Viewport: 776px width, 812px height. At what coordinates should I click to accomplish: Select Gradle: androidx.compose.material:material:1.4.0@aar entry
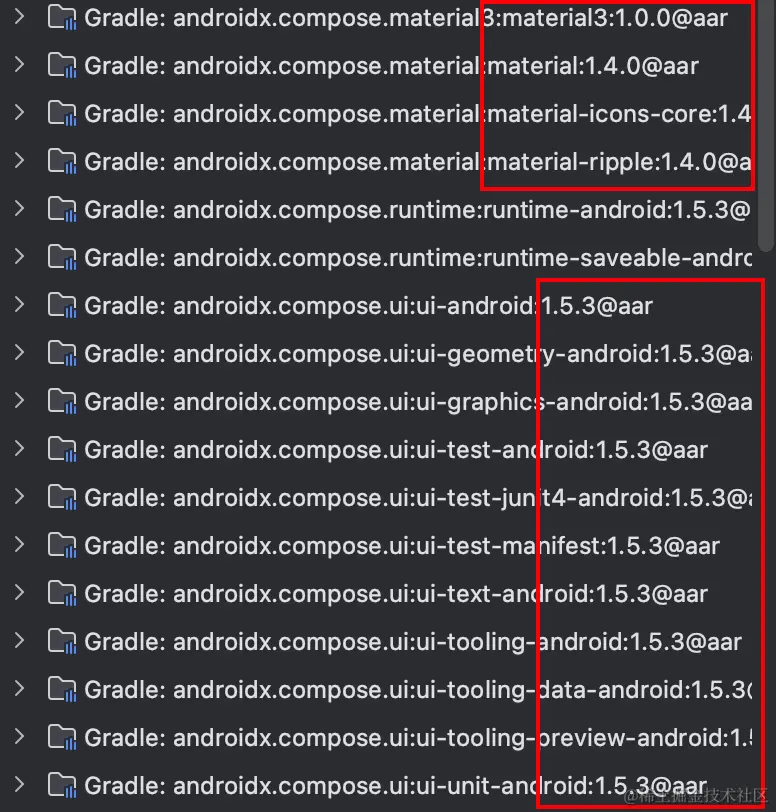(x=392, y=66)
